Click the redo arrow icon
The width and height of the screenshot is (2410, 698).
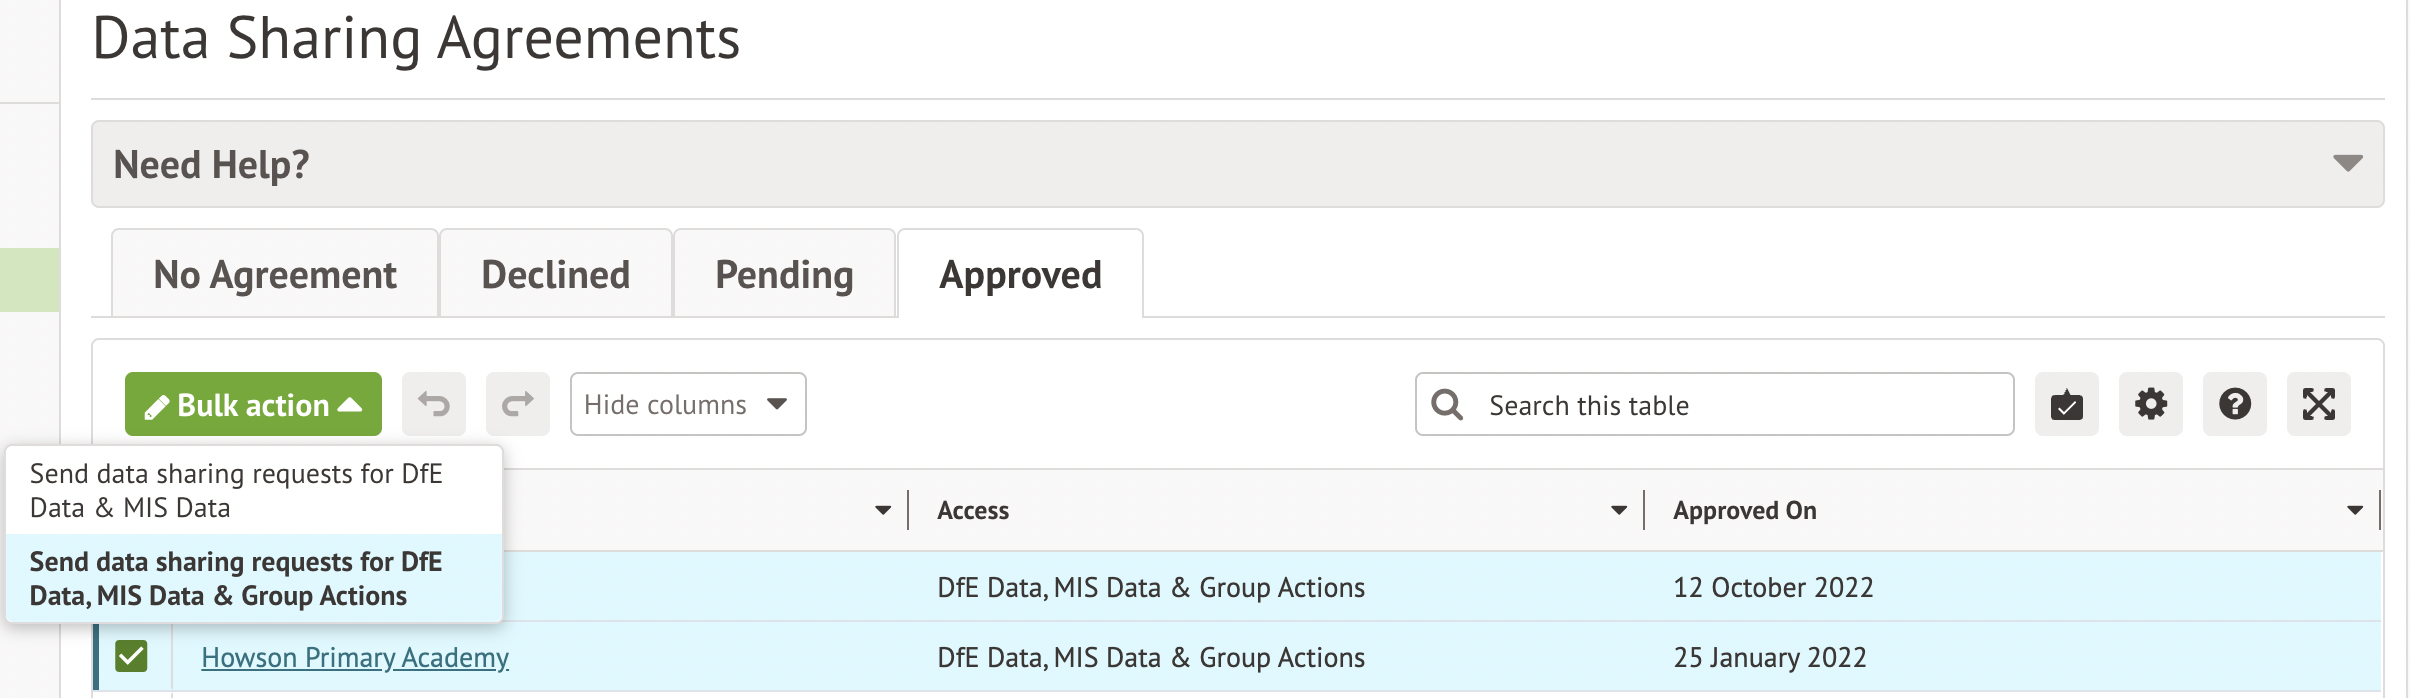point(517,404)
